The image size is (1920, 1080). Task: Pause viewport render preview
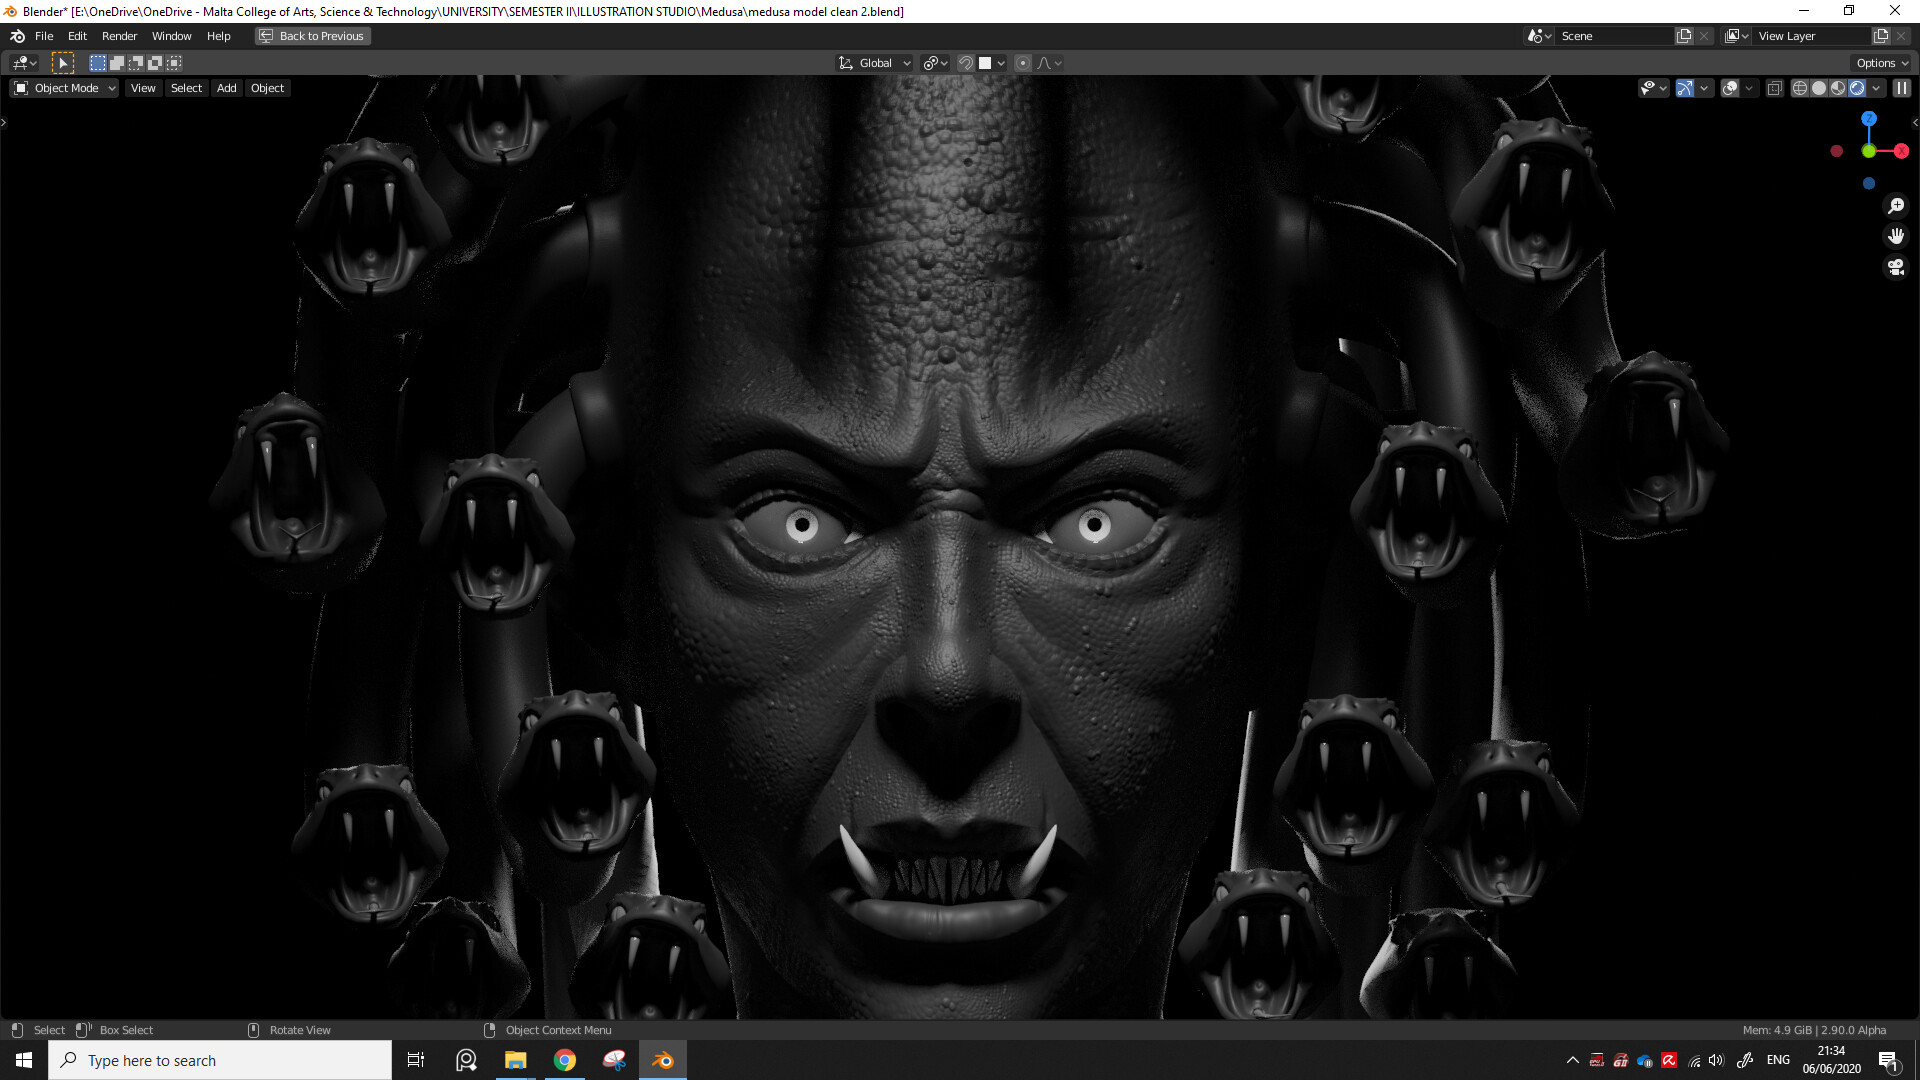tap(1902, 88)
